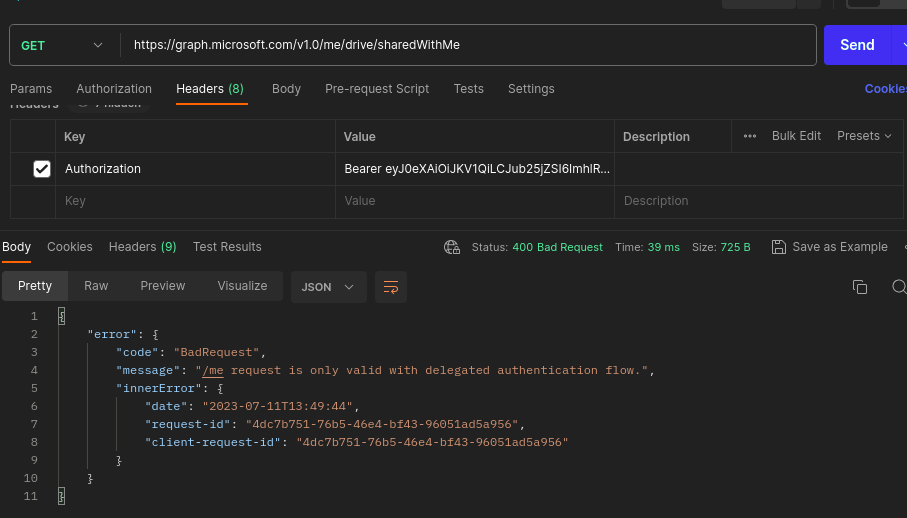Switch to Raw response view

pos(96,286)
